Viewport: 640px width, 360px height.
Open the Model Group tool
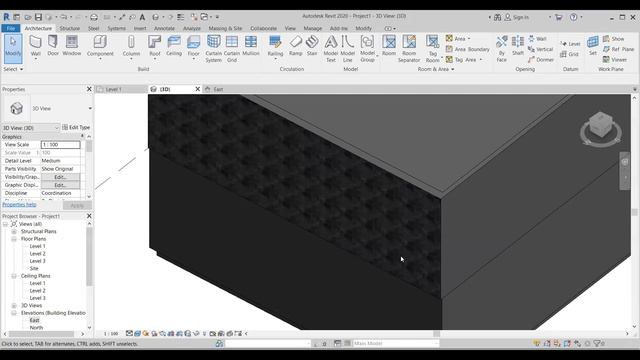coord(367,49)
